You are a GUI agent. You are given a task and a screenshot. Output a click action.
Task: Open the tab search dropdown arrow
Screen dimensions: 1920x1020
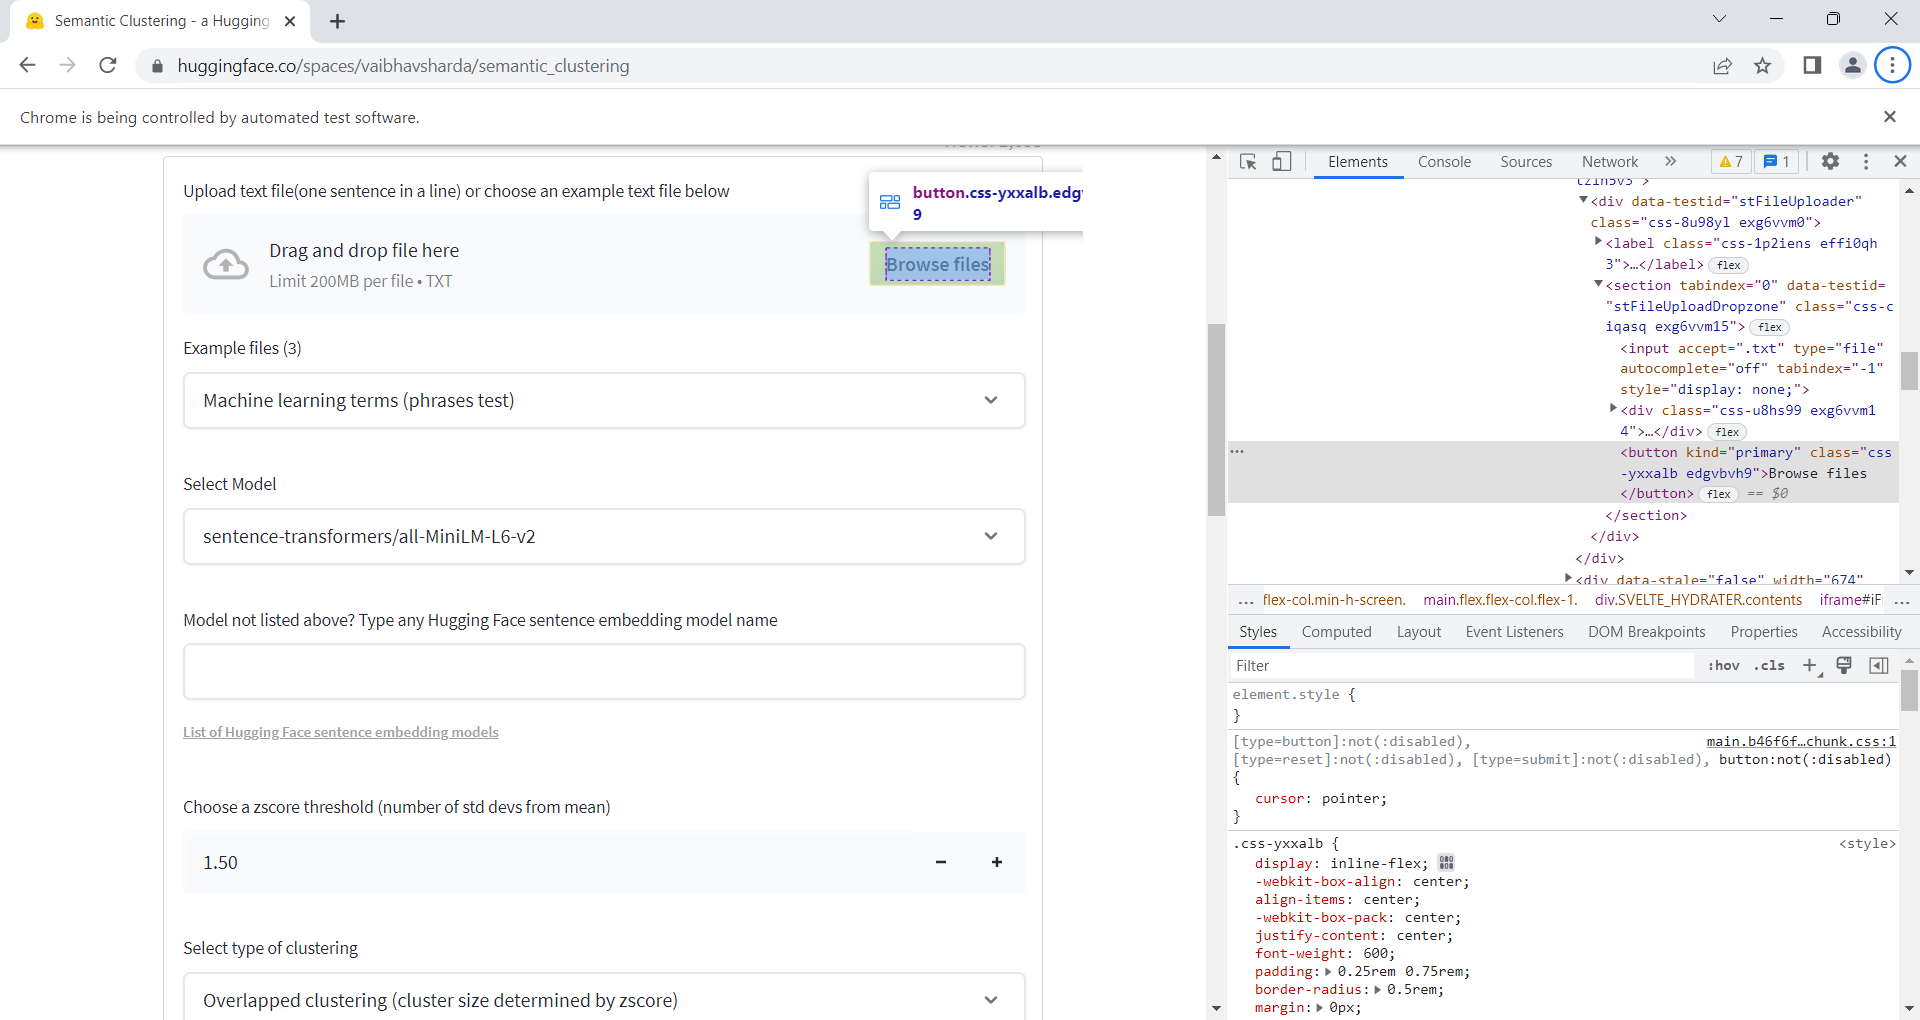tap(1719, 19)
